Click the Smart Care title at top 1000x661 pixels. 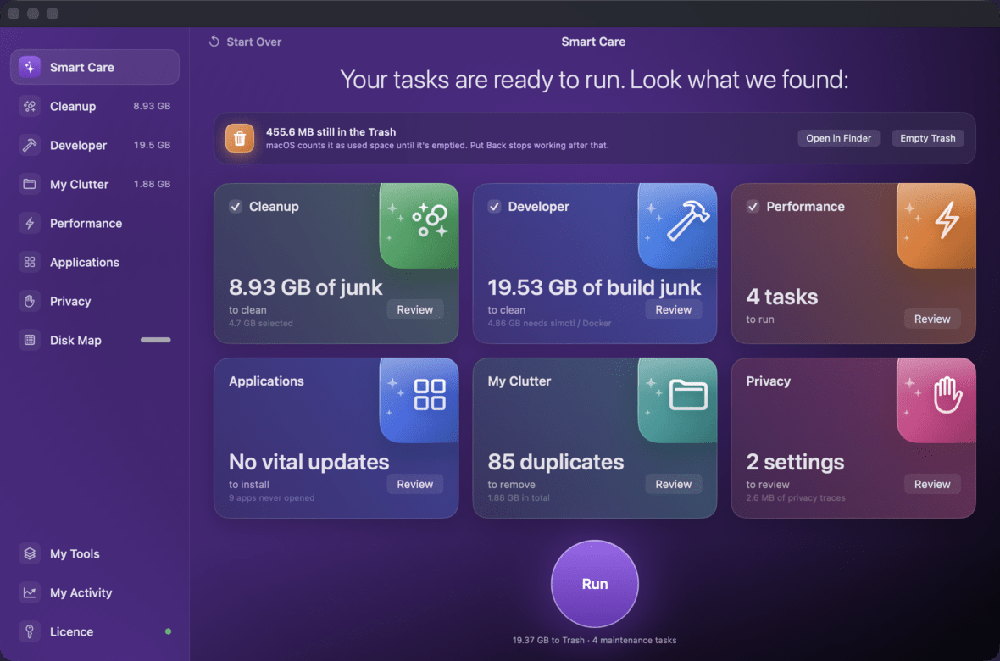593,41
